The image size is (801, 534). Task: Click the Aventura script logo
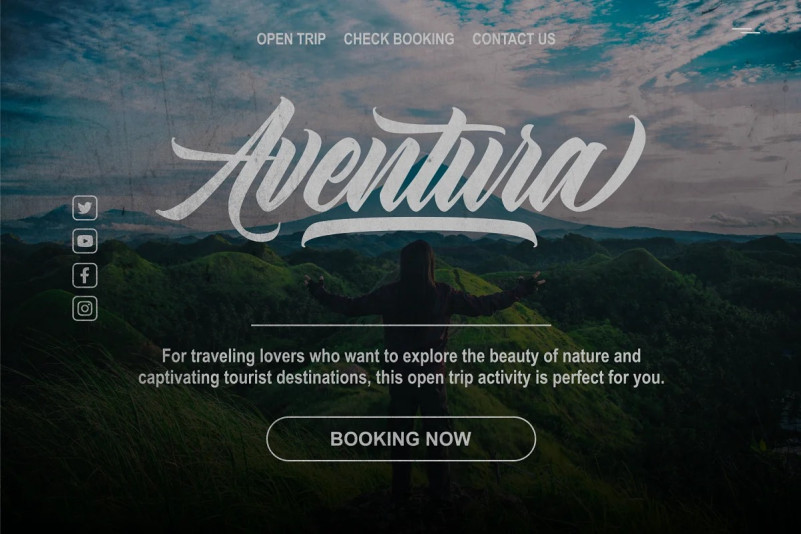tap(401, 172)
